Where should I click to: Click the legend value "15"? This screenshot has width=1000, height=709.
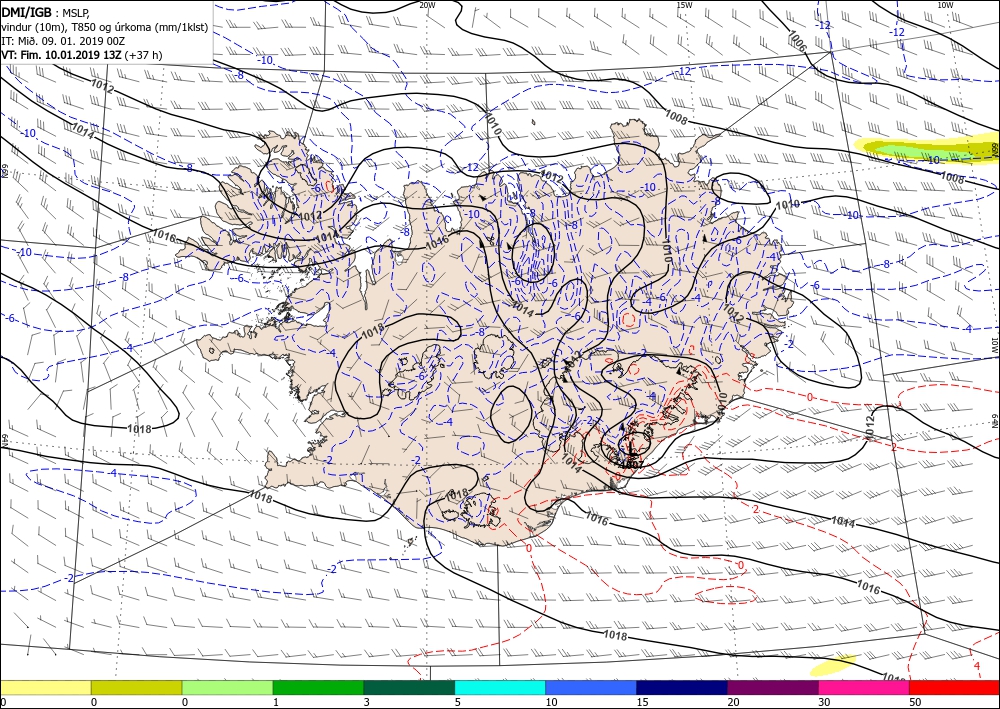[x=642, y=702]
